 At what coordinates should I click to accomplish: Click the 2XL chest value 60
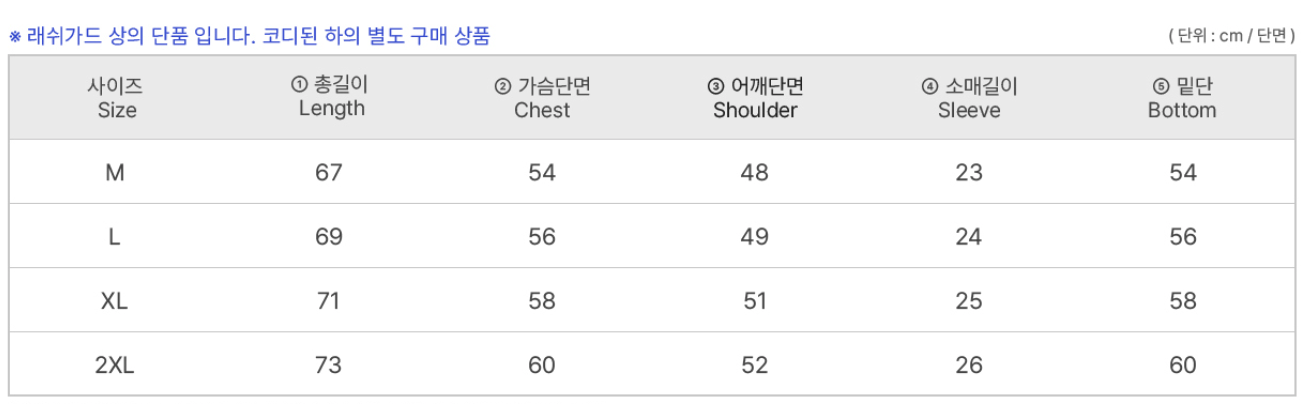pos(542,366)
